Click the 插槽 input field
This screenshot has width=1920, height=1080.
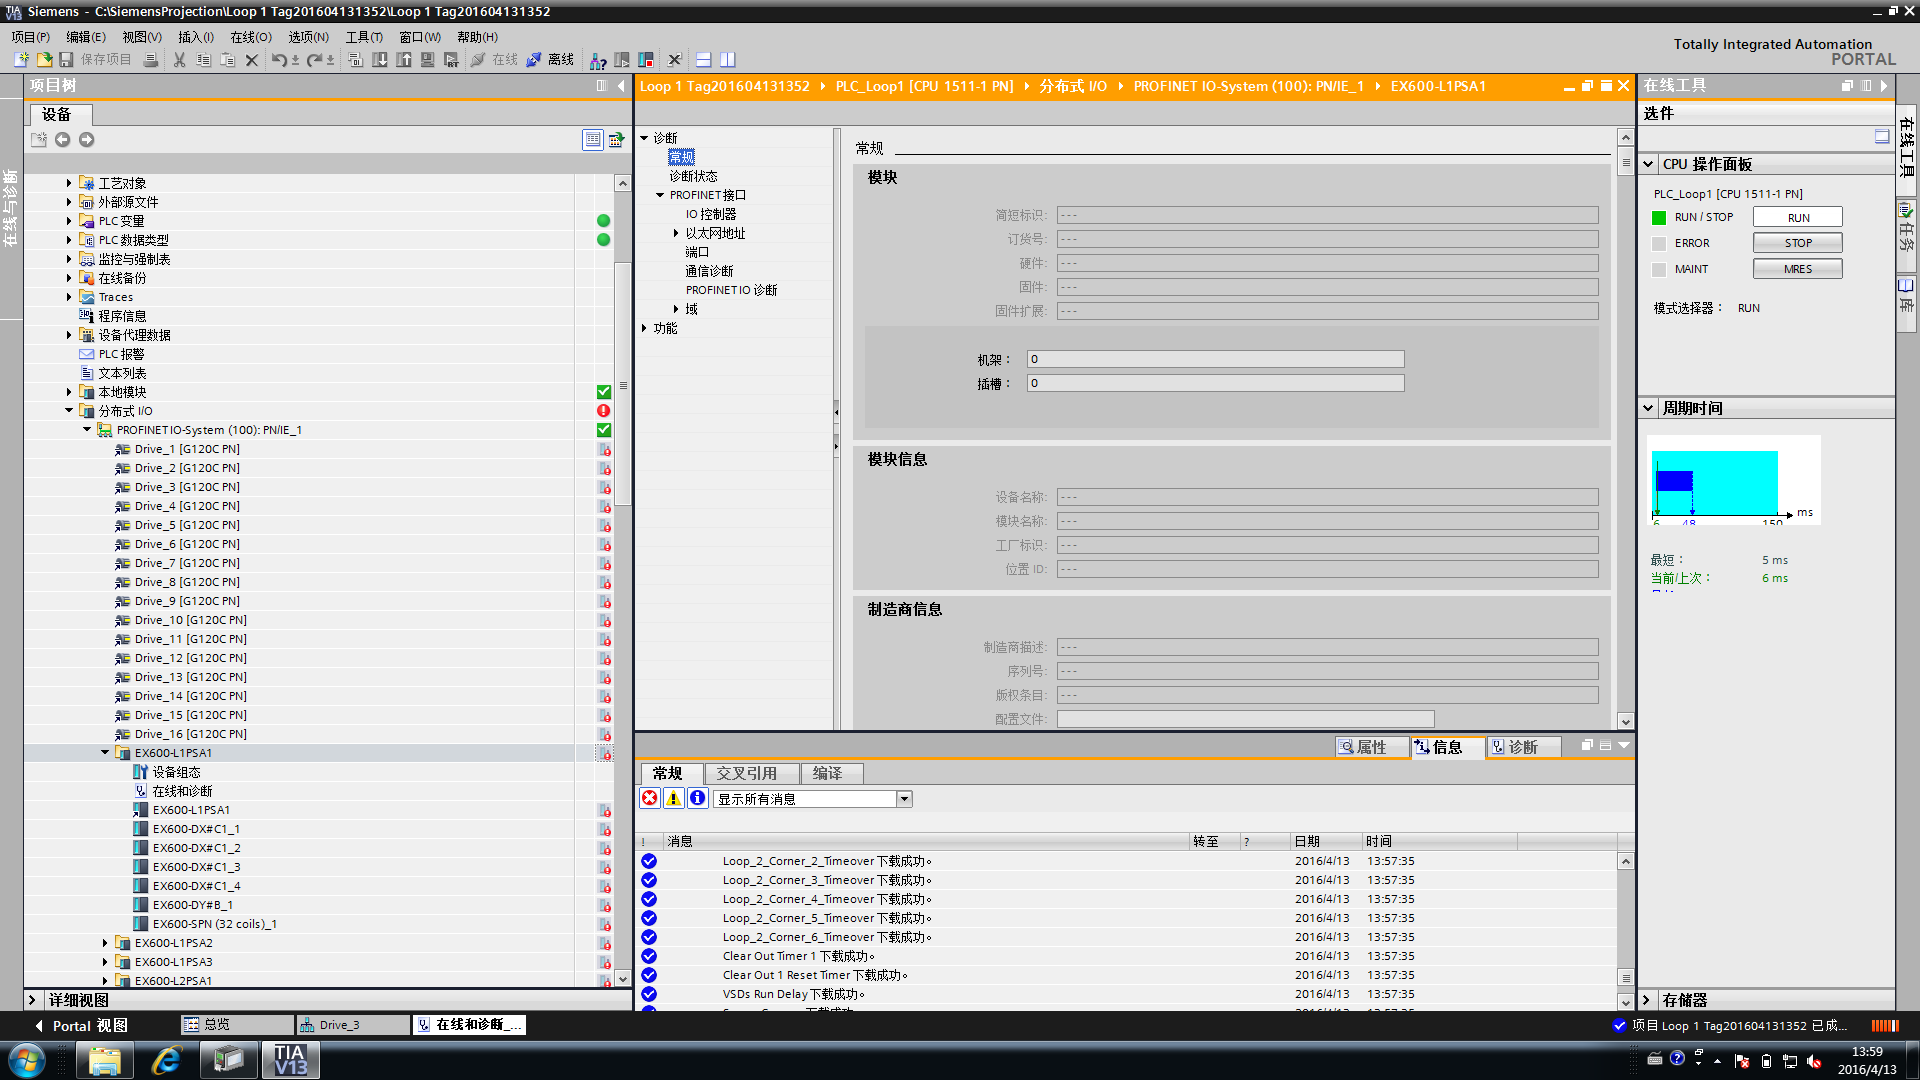pyautogui.click(x=1214, y=383)
